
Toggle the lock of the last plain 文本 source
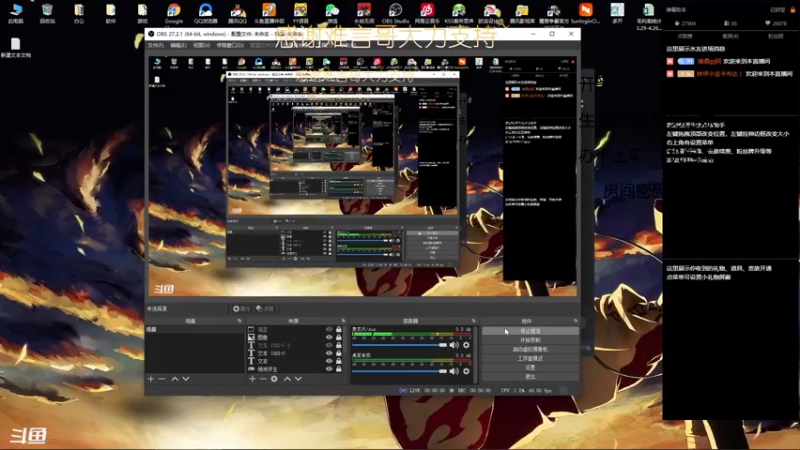(339, 361)
